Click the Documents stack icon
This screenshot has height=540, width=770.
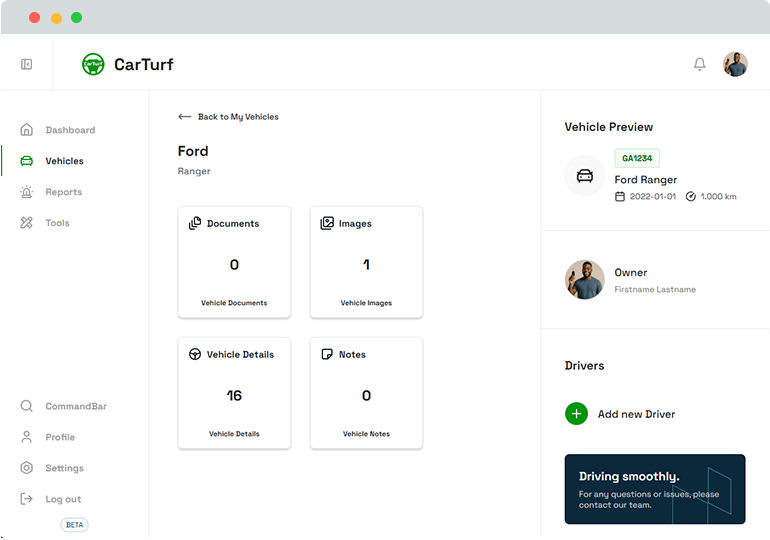pos(195,223)
